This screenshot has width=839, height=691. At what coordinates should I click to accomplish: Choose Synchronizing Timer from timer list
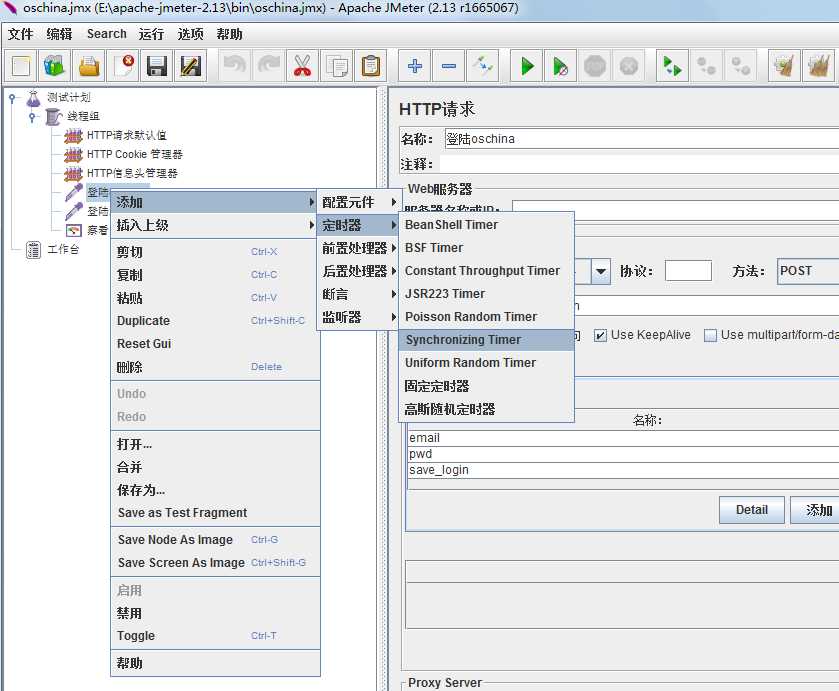(486, 340)
